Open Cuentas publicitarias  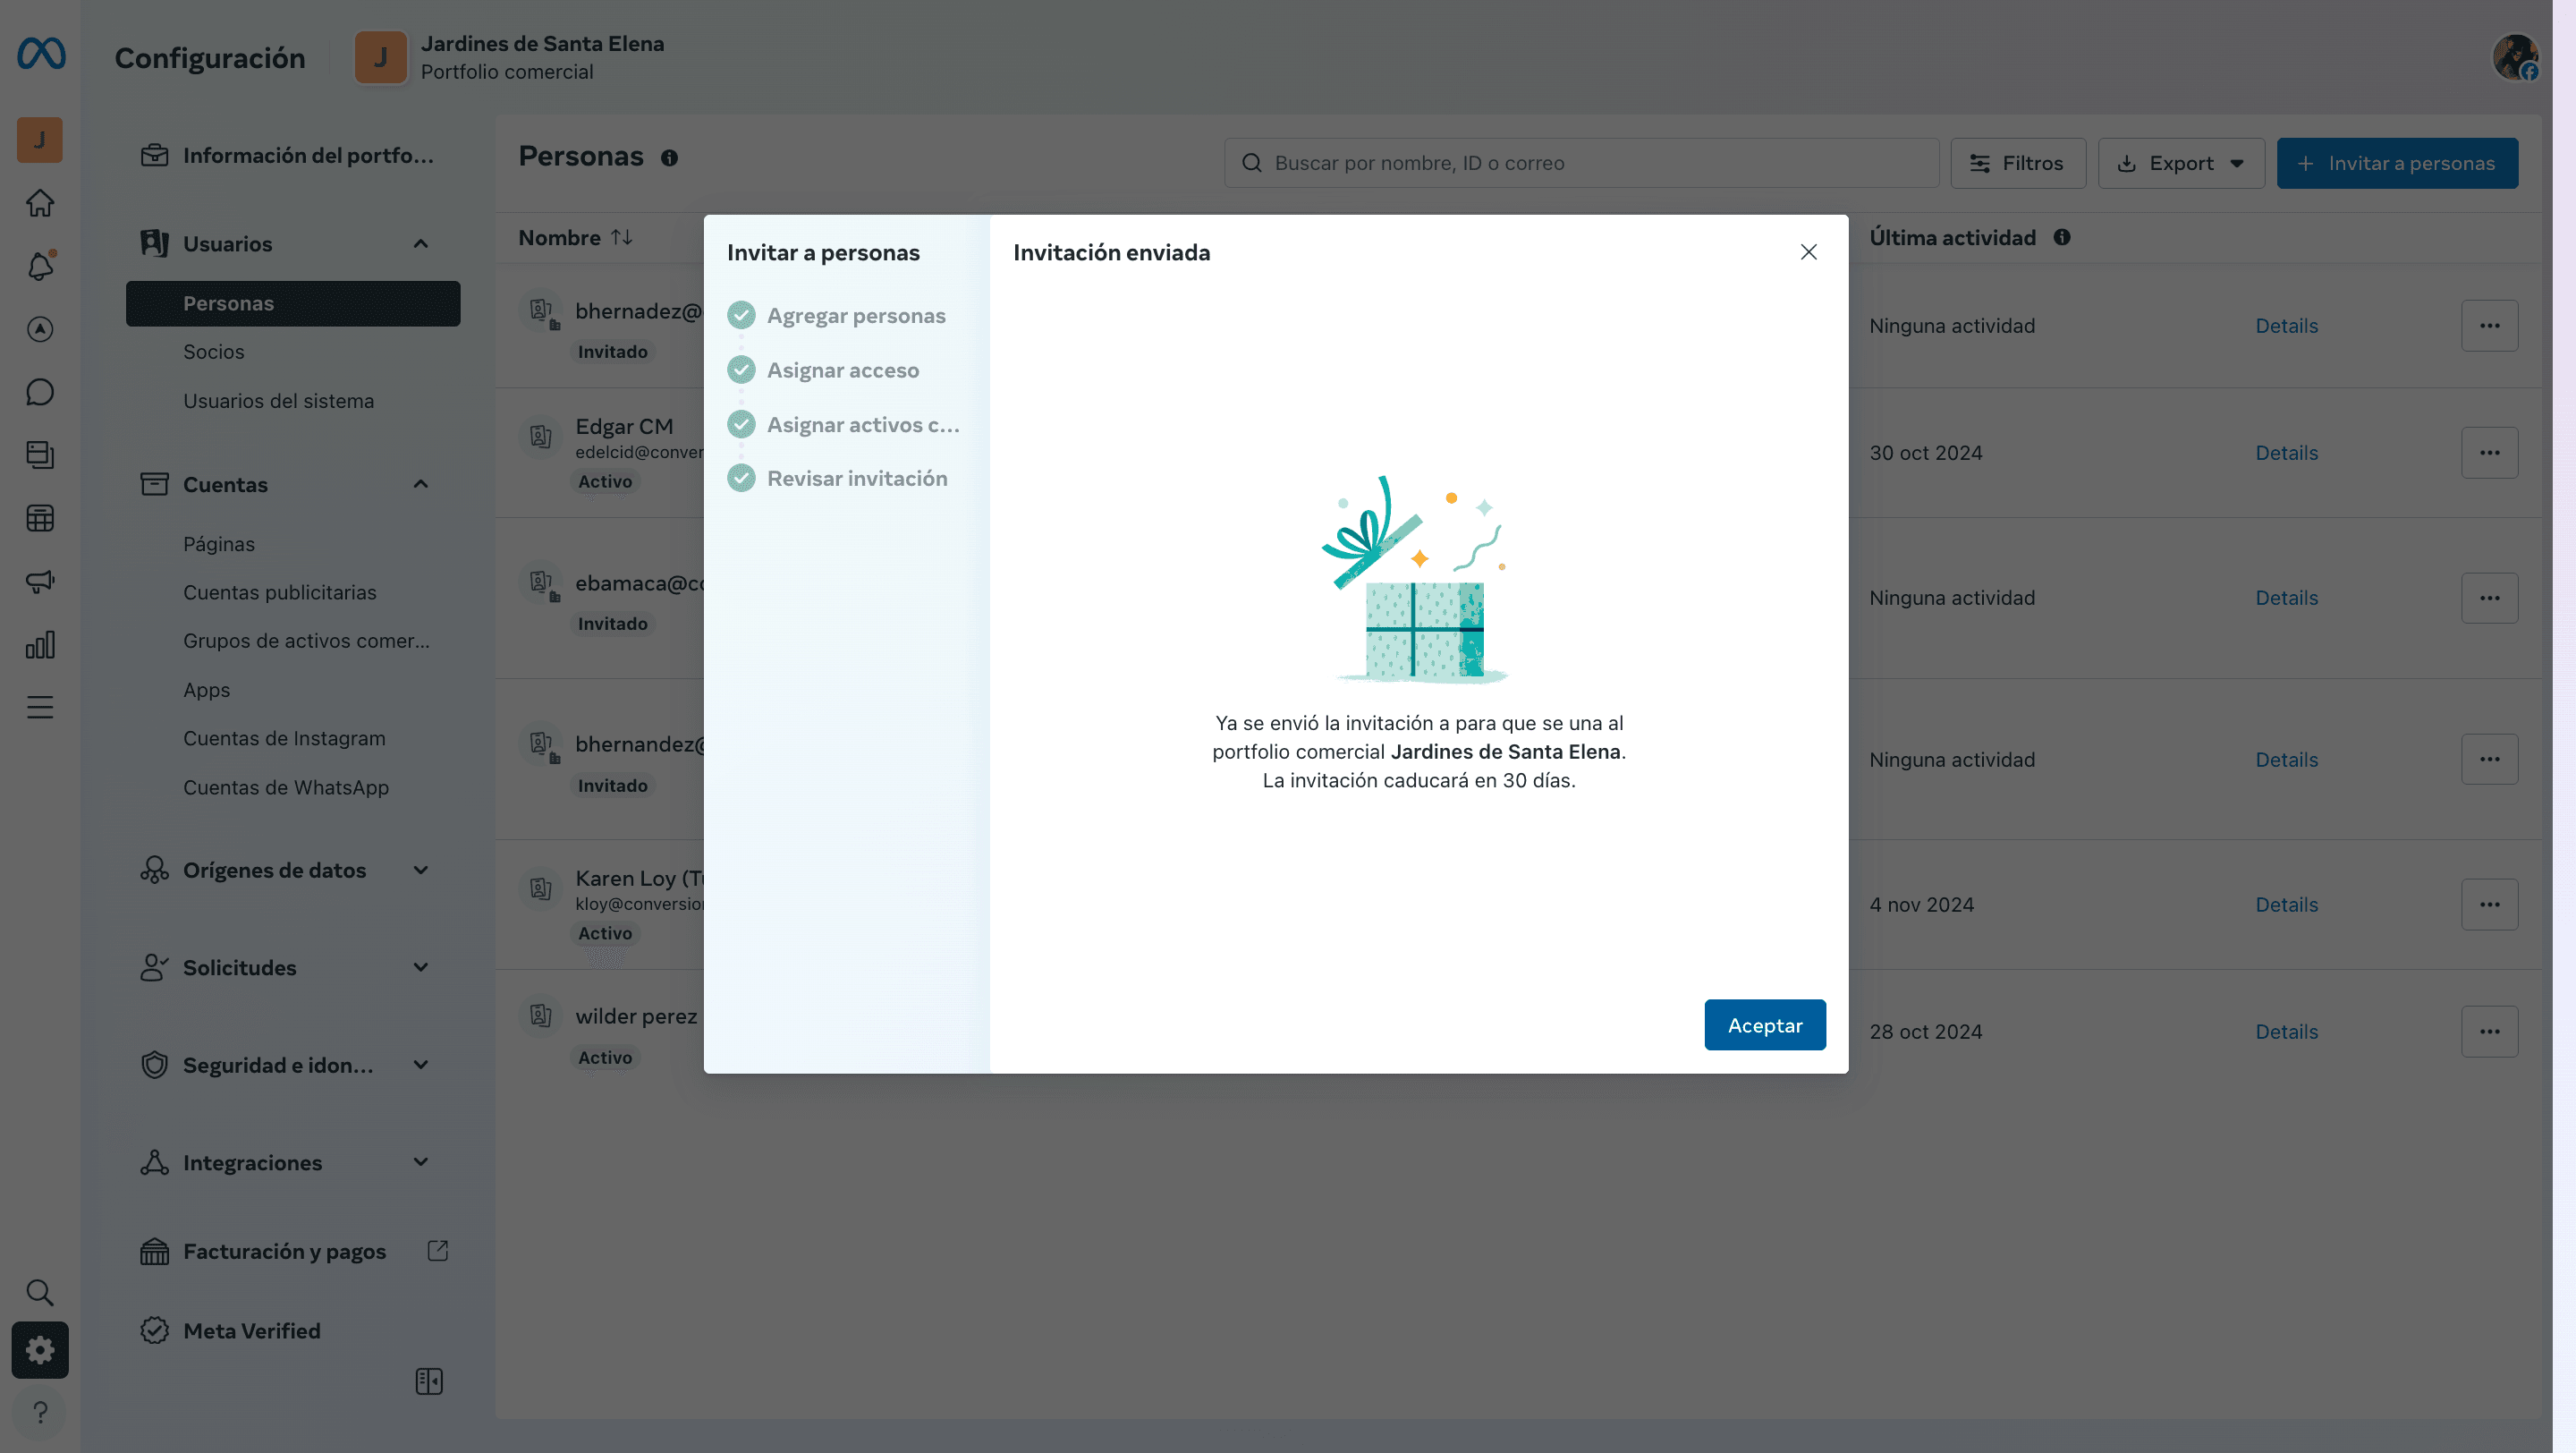[x=280, y=592]
